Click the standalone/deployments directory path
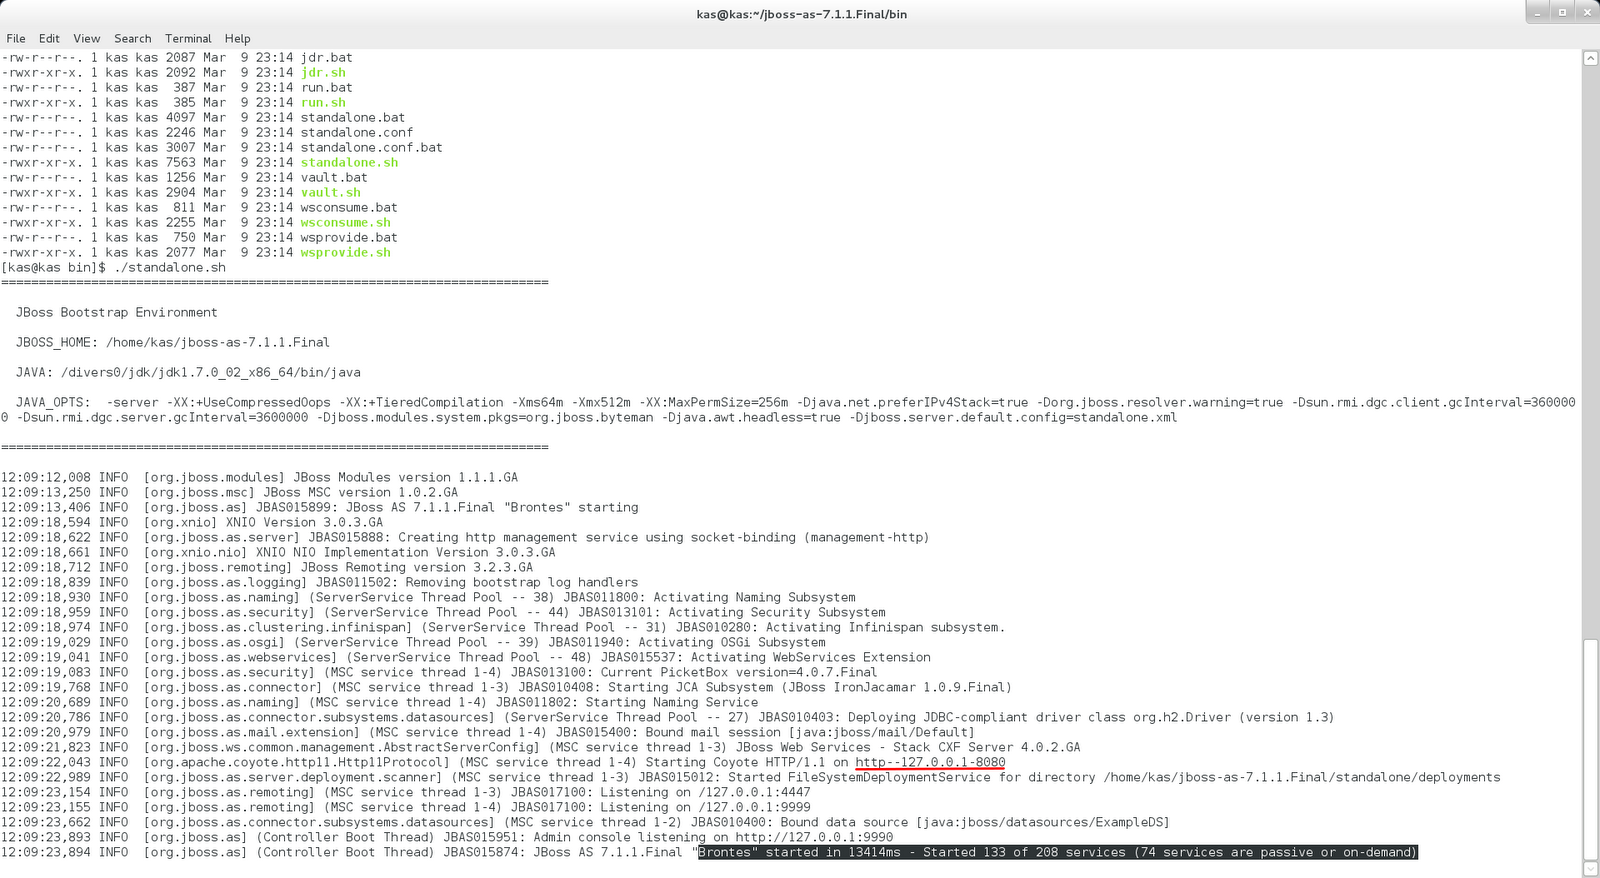The width and height of the screenshot is (1600, 878). point(1302,777)
